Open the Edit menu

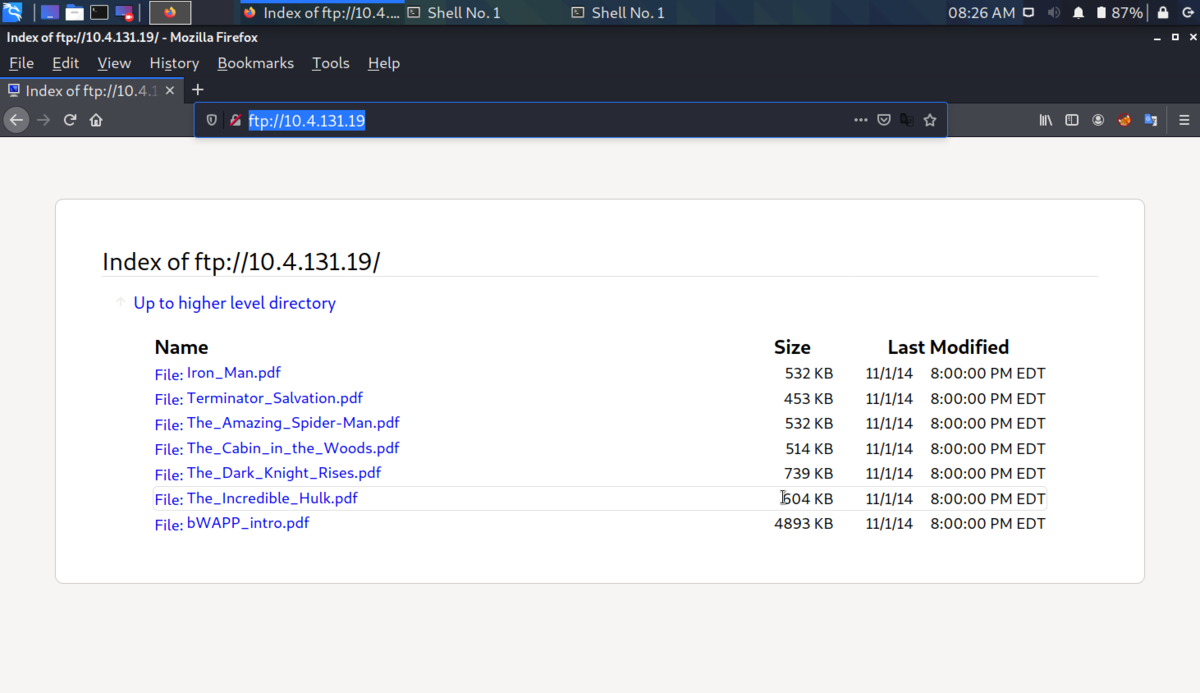tap(65, 63)
